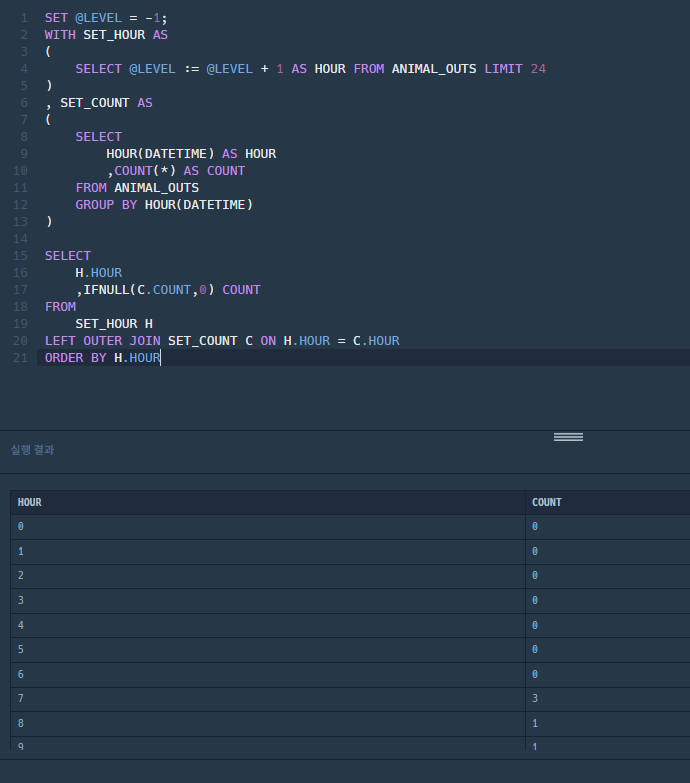The height and width of the screenshot is (783, 690).
Task: Click COUNT(*) AS COUNT on line 10
Action: (x=180, y=171)
